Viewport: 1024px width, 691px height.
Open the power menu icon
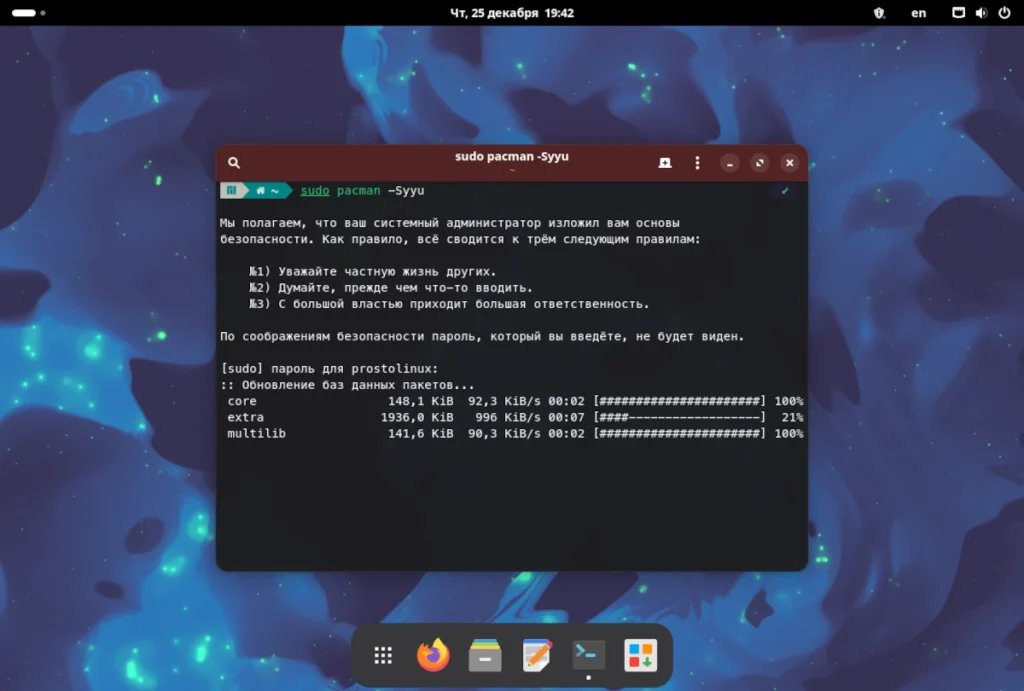[x=1004, y=13]
